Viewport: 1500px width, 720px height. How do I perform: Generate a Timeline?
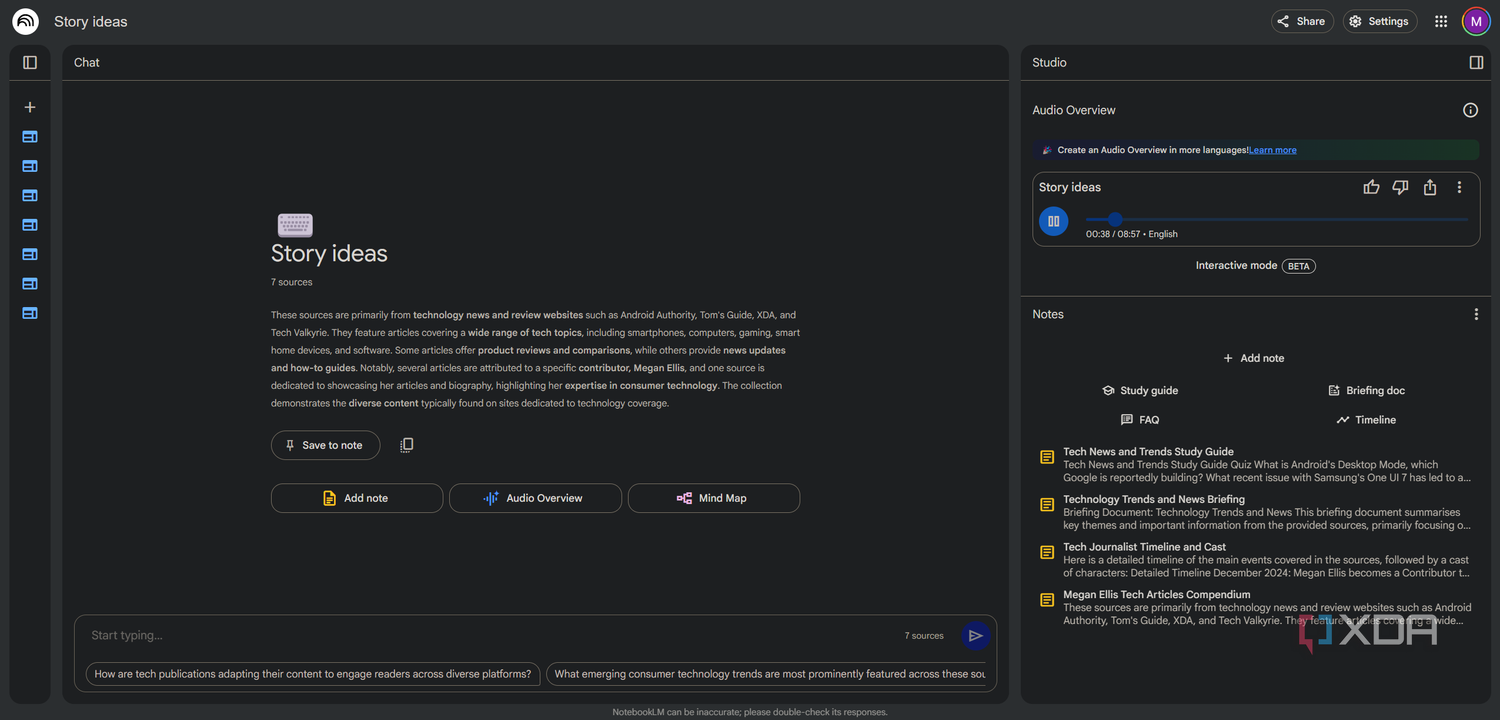point(1366,420)
